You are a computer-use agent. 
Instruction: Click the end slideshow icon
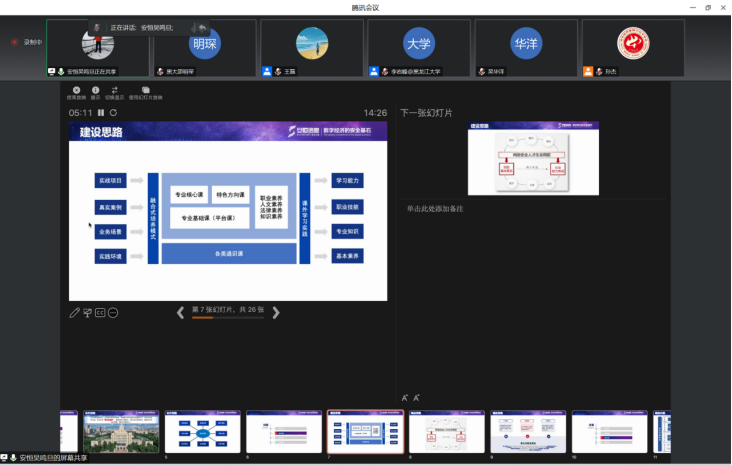76,90
